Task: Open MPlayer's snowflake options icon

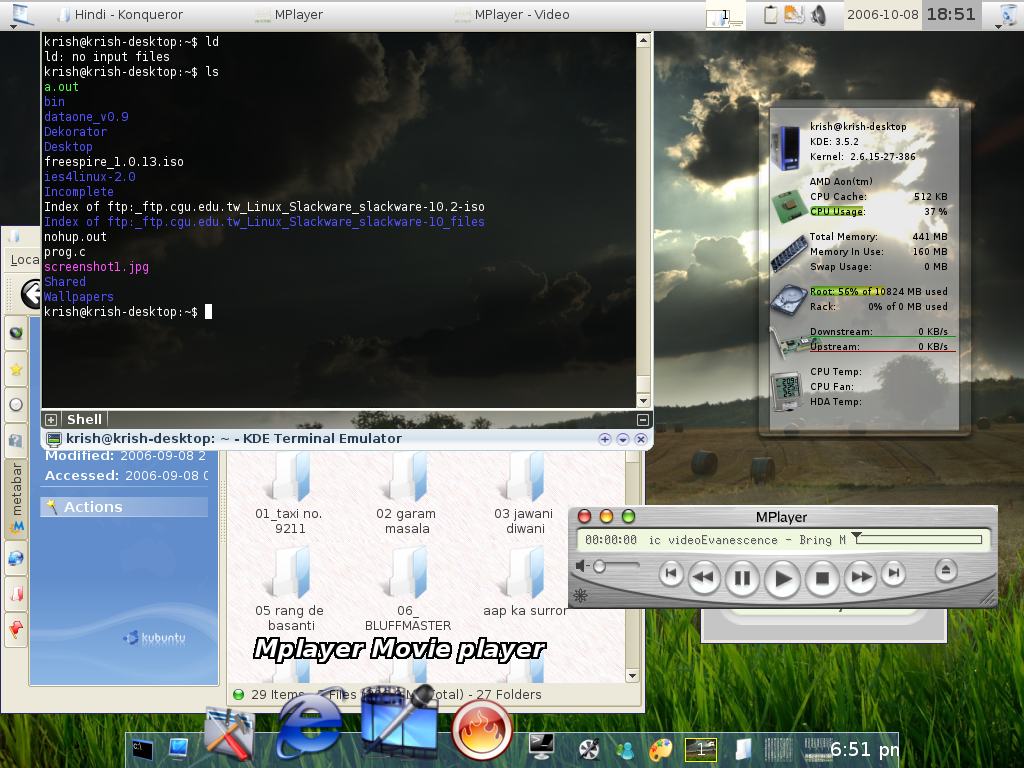Action: tap(580, 595)
